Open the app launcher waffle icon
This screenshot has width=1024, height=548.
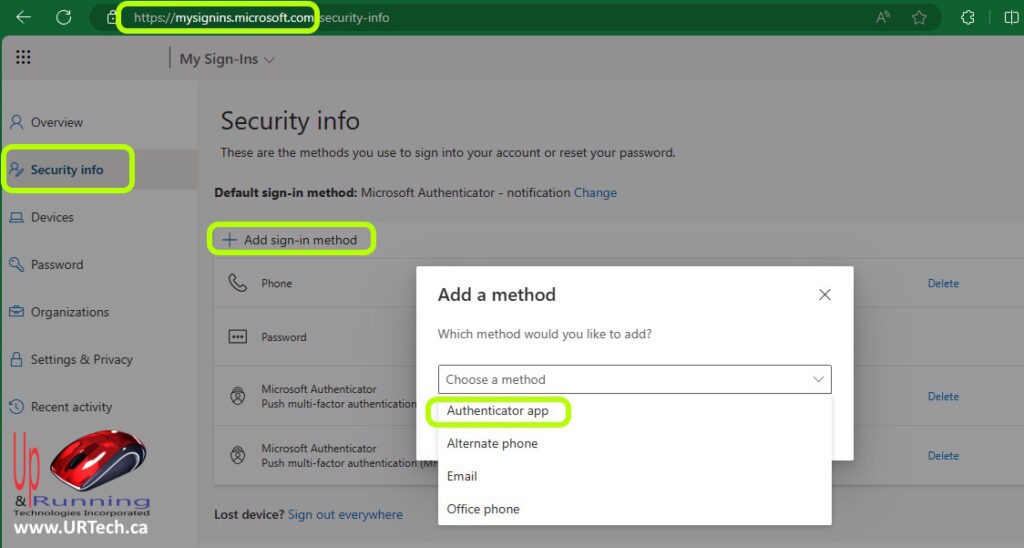click(23, 58)
